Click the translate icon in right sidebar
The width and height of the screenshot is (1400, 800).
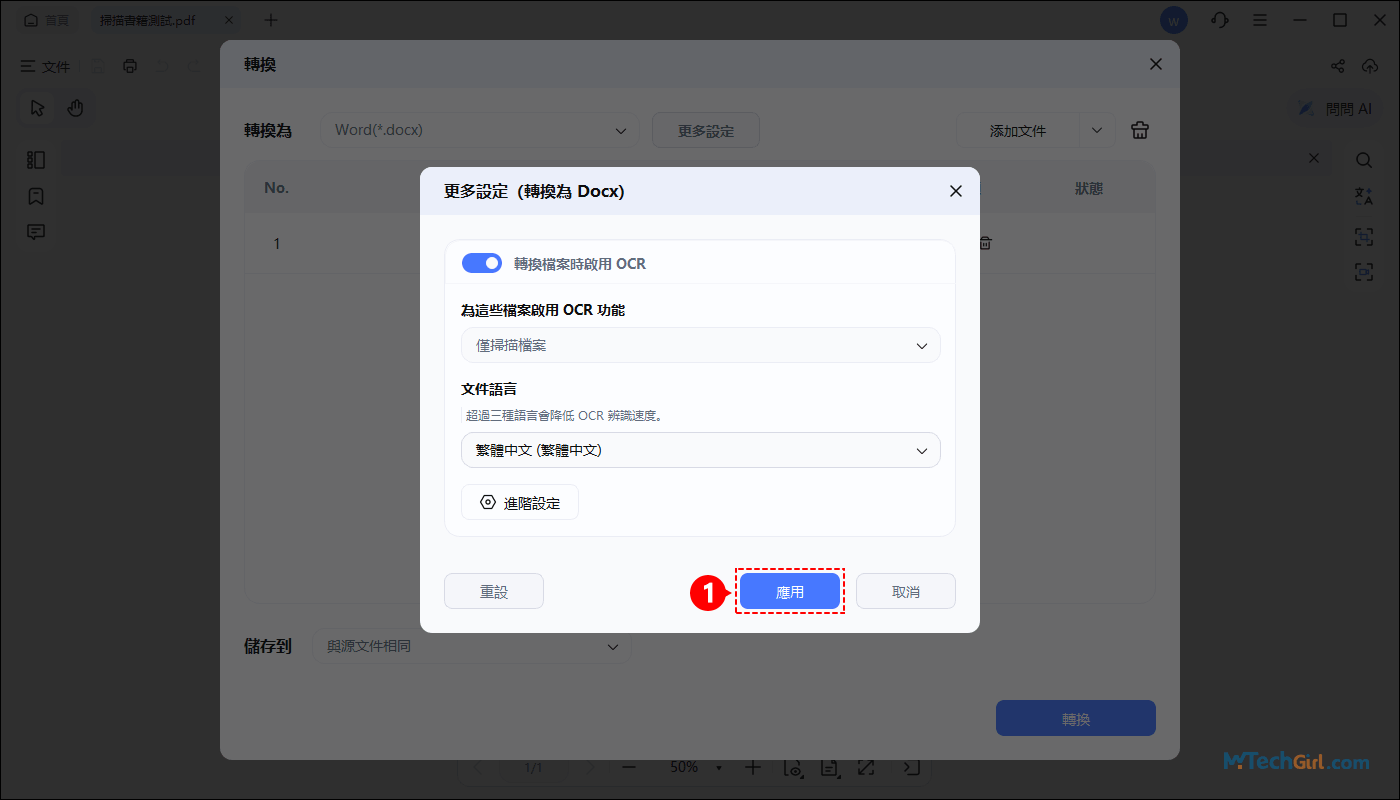(1364, 196)
